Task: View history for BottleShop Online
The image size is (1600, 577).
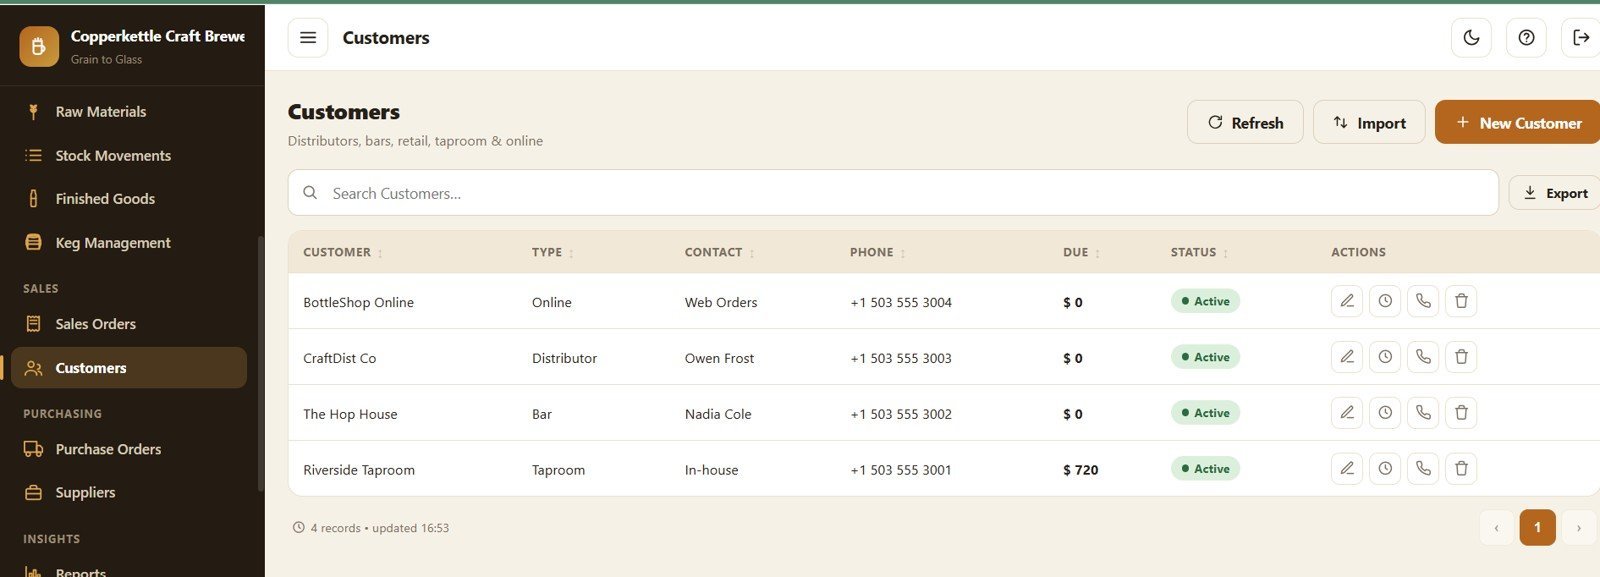Action: click(1385, 301)
